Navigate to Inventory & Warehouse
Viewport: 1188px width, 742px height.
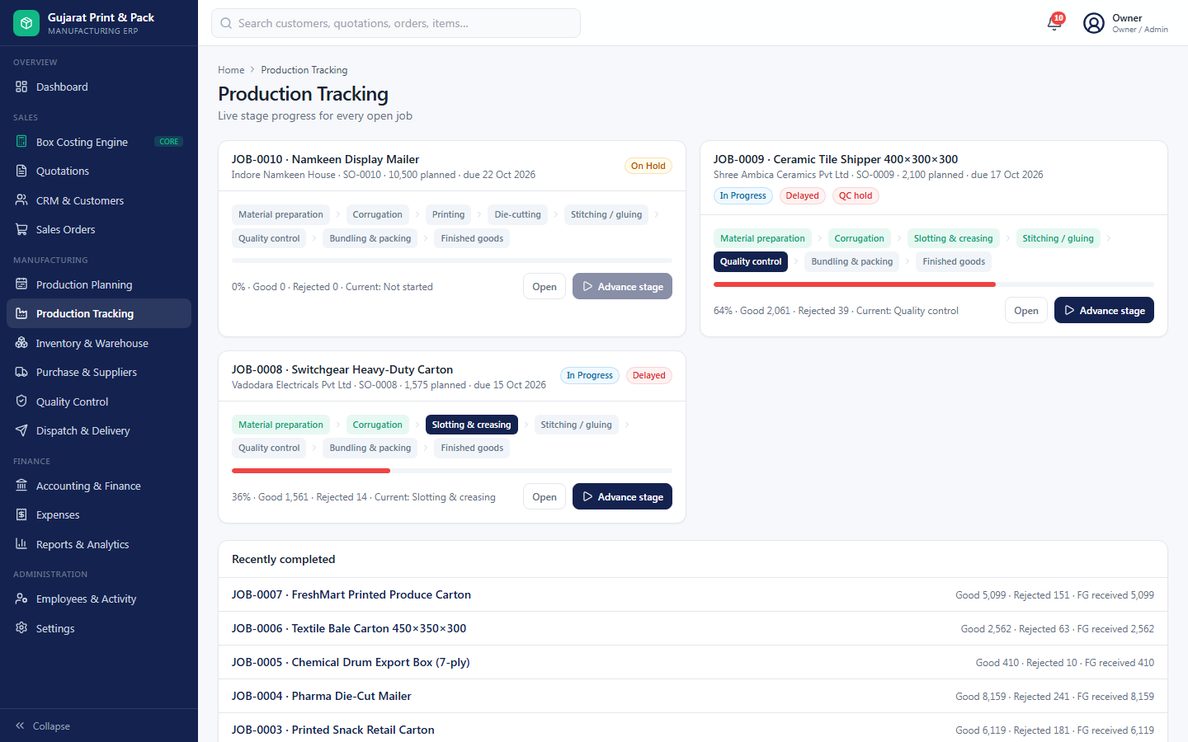pos(98,343)
